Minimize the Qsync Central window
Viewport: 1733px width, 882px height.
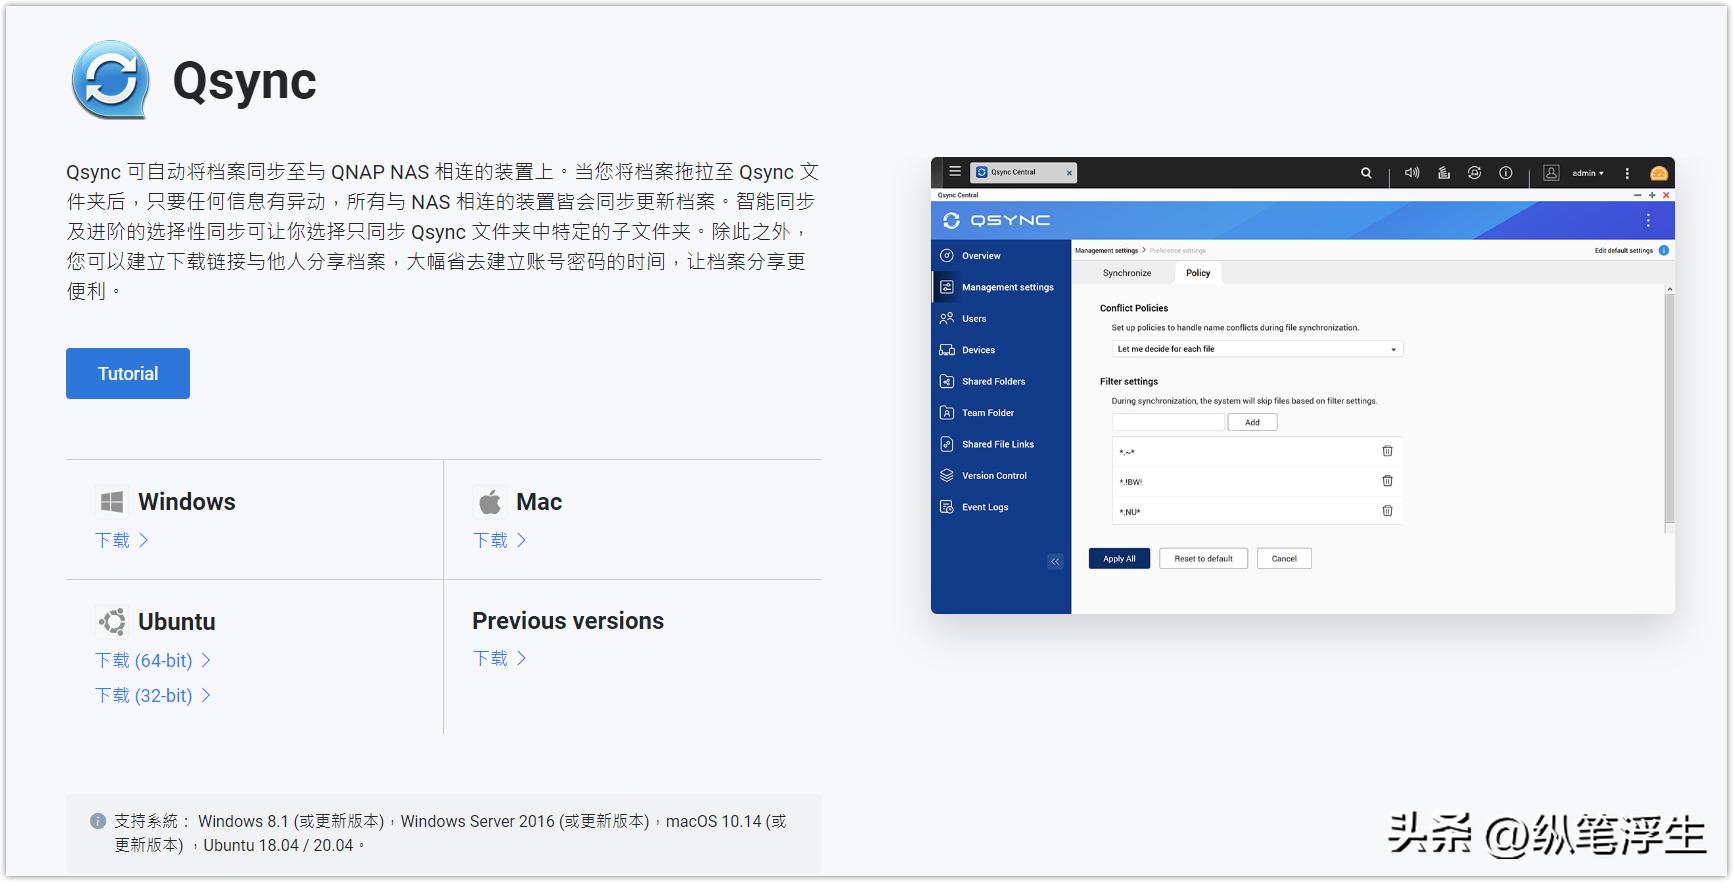(x=1638, y=195)
